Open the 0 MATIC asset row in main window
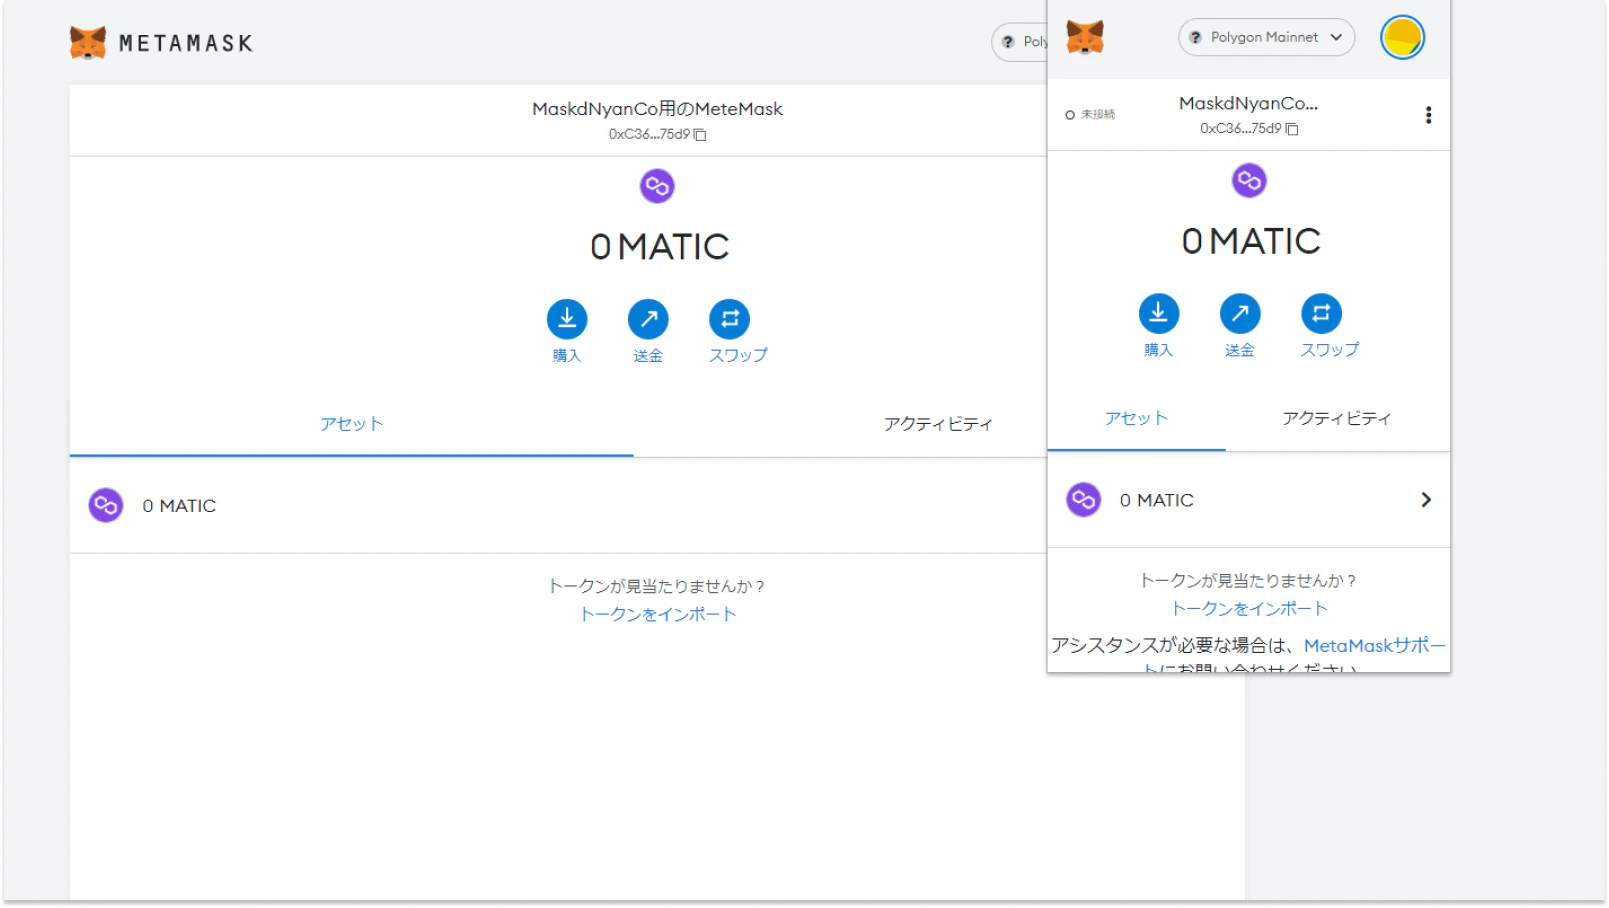Viewport: 1609px width, 908px height. (558, 506)
